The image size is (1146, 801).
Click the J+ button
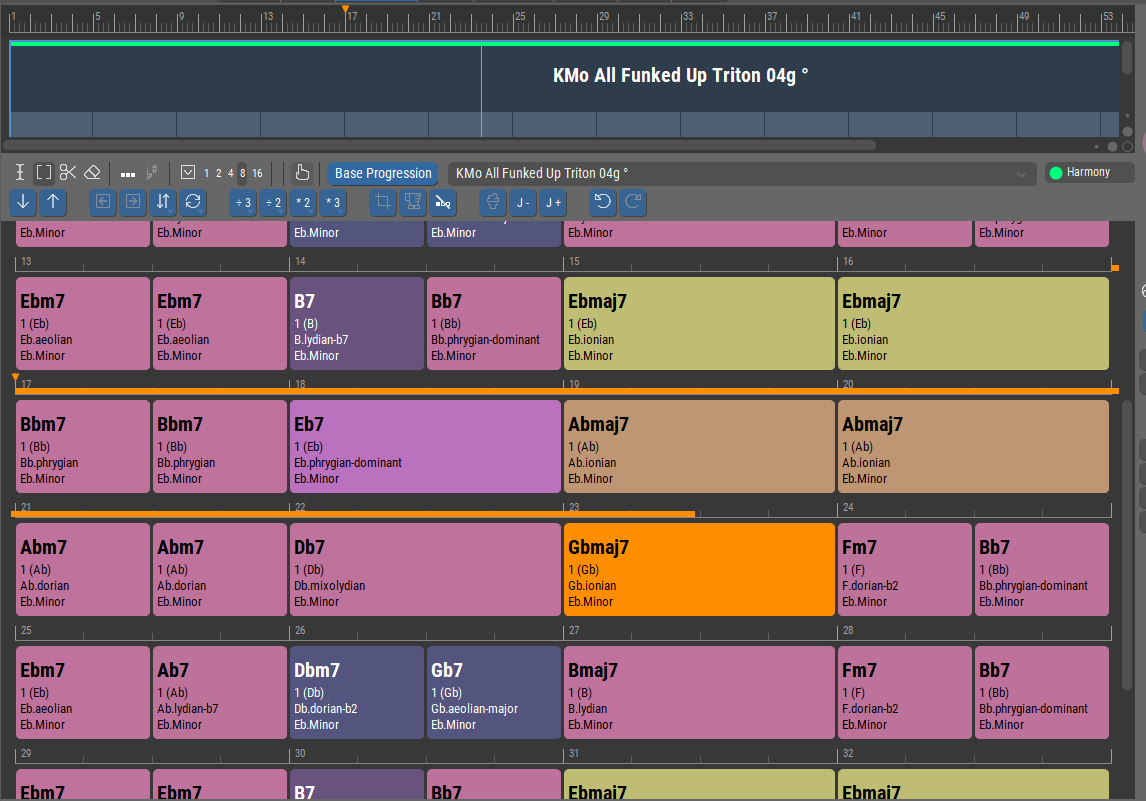[x=553, y=203]
